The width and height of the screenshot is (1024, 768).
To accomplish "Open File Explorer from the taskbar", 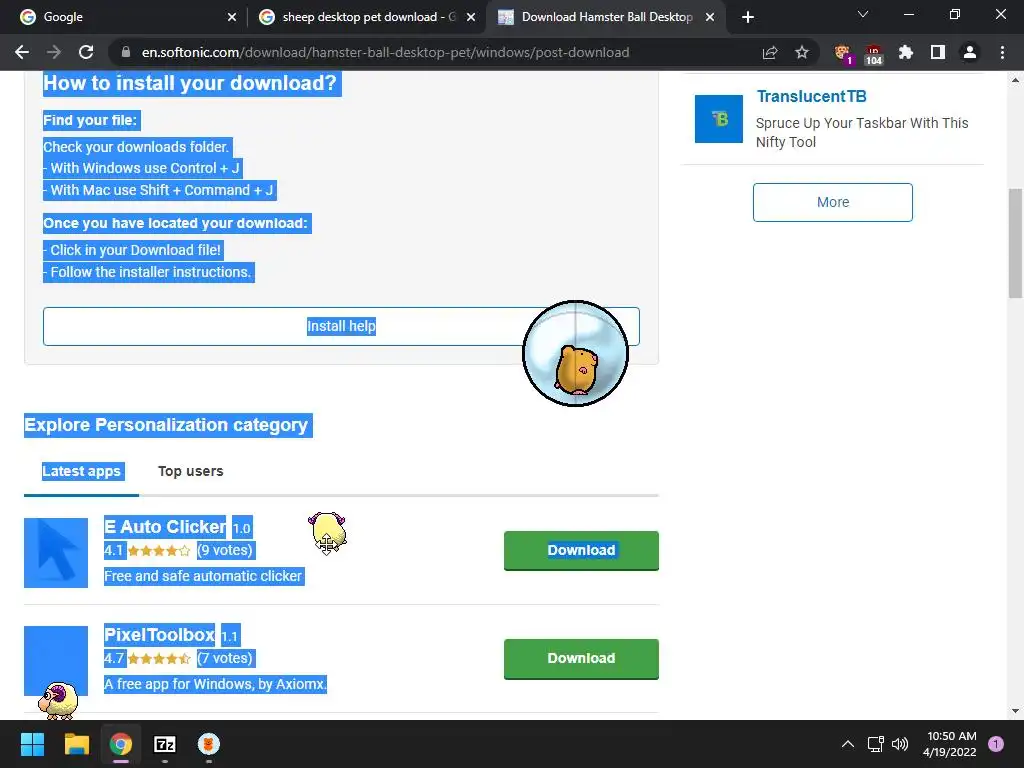I will (76, 744).
